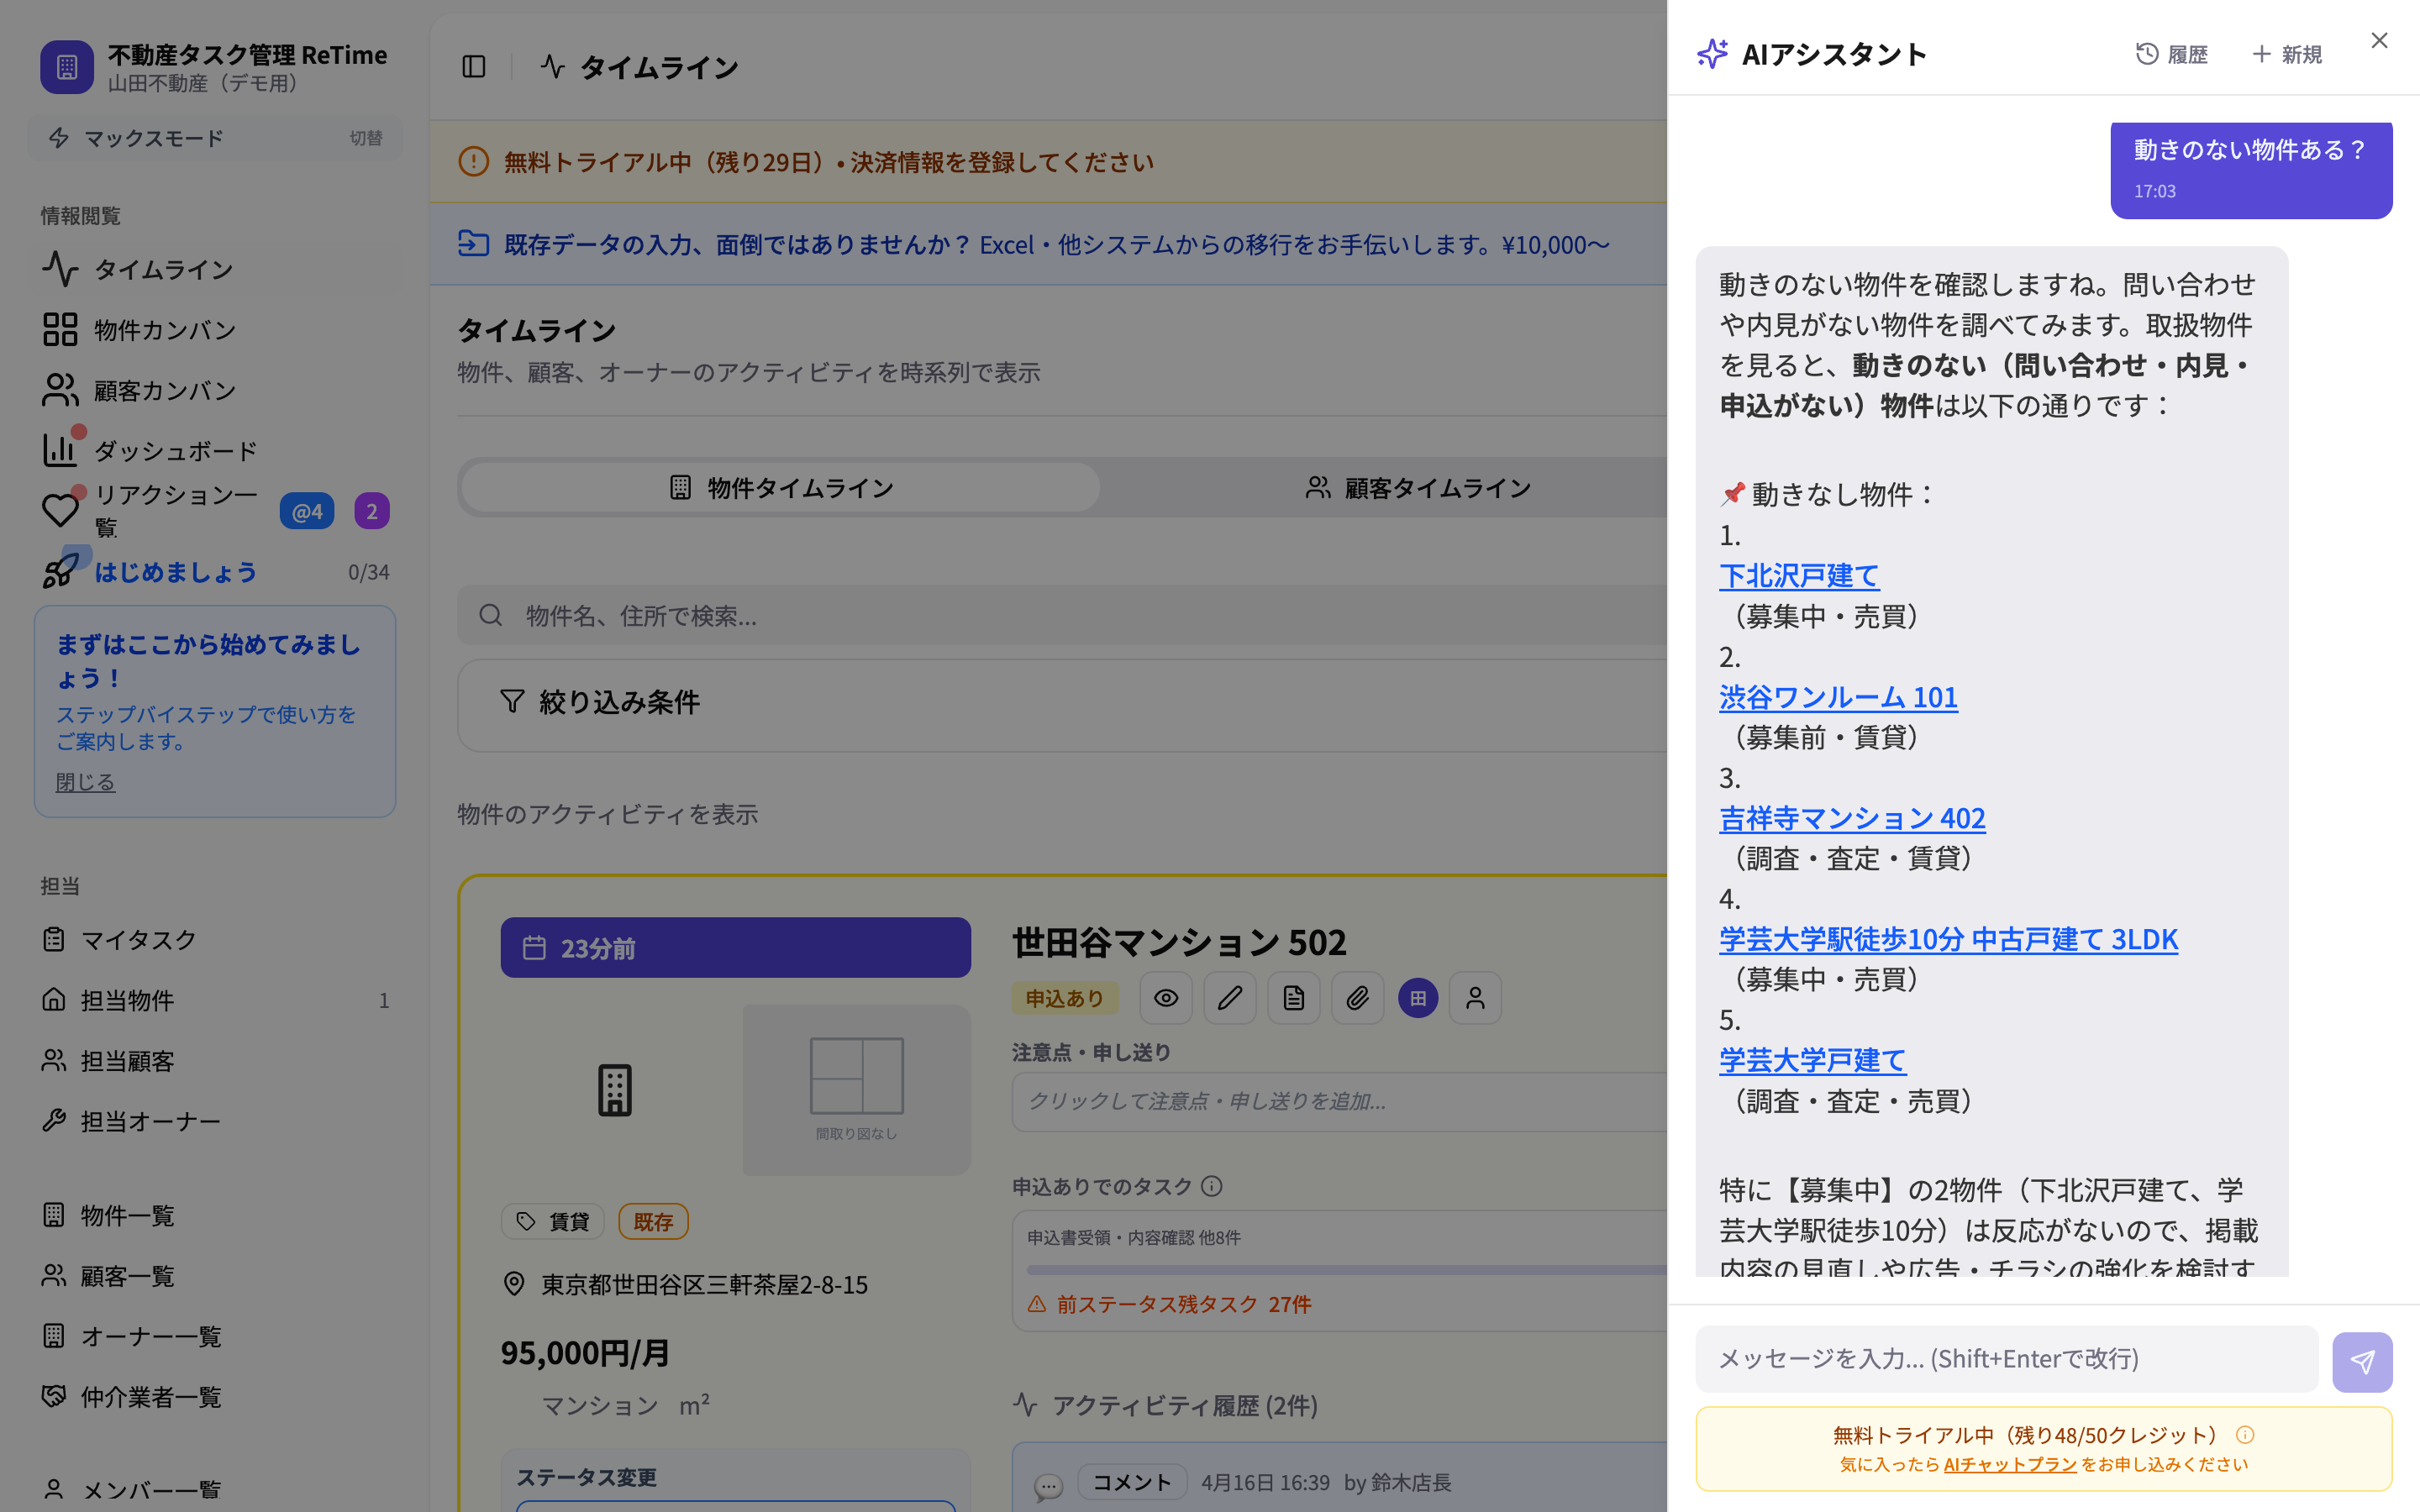Open タイムライン in the sidebar
Screen dimensions: 2420x1512
(215, 269)
